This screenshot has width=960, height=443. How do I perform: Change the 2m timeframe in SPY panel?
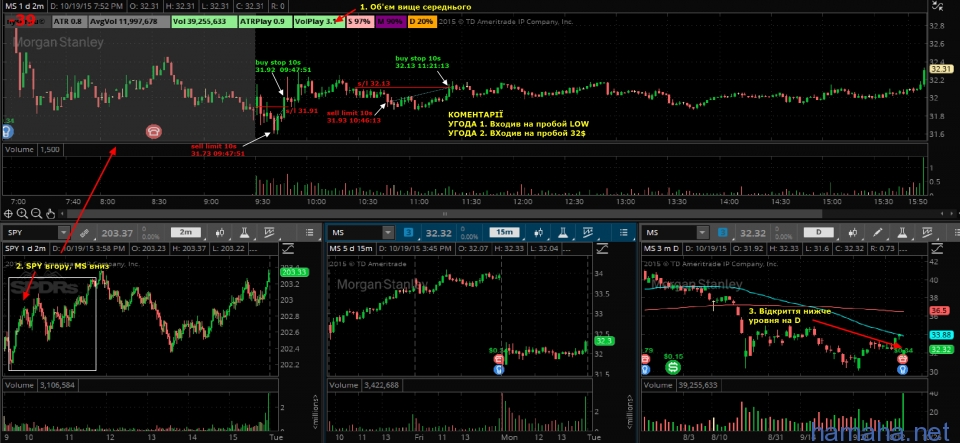click(x=186, y=233)
